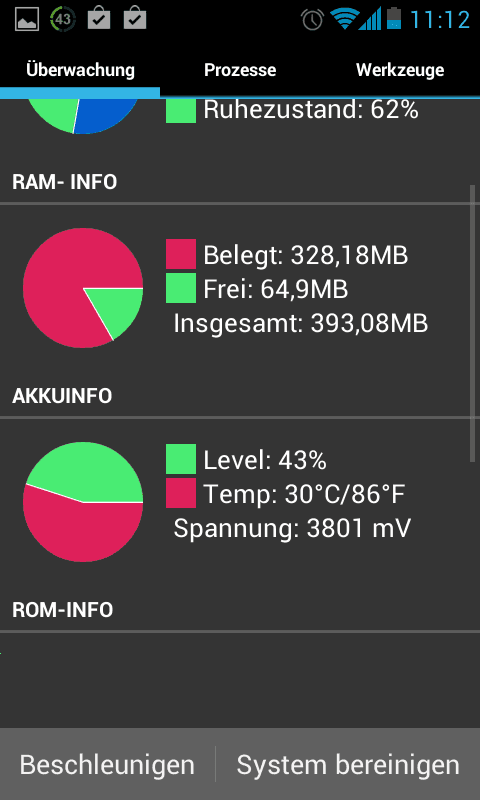The height and width of the screenshot is (800, 480).
Task: Tap the System bereinigen button
Action: click(348, 764)
